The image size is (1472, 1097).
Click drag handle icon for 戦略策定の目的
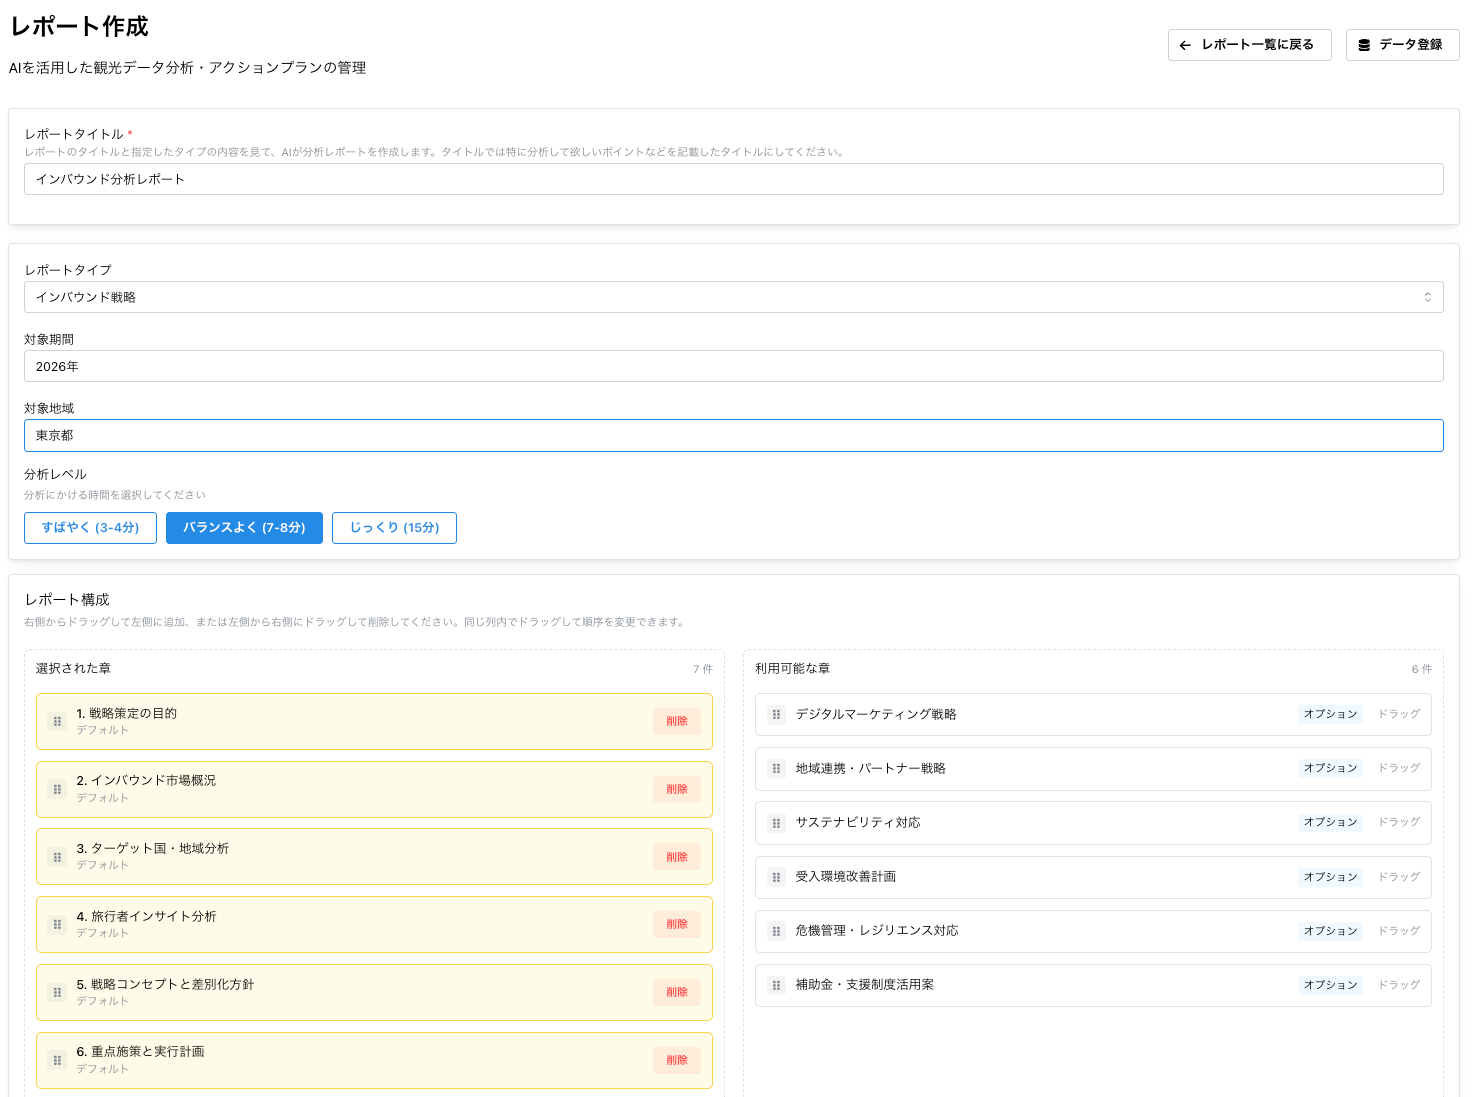coord(58,721)
